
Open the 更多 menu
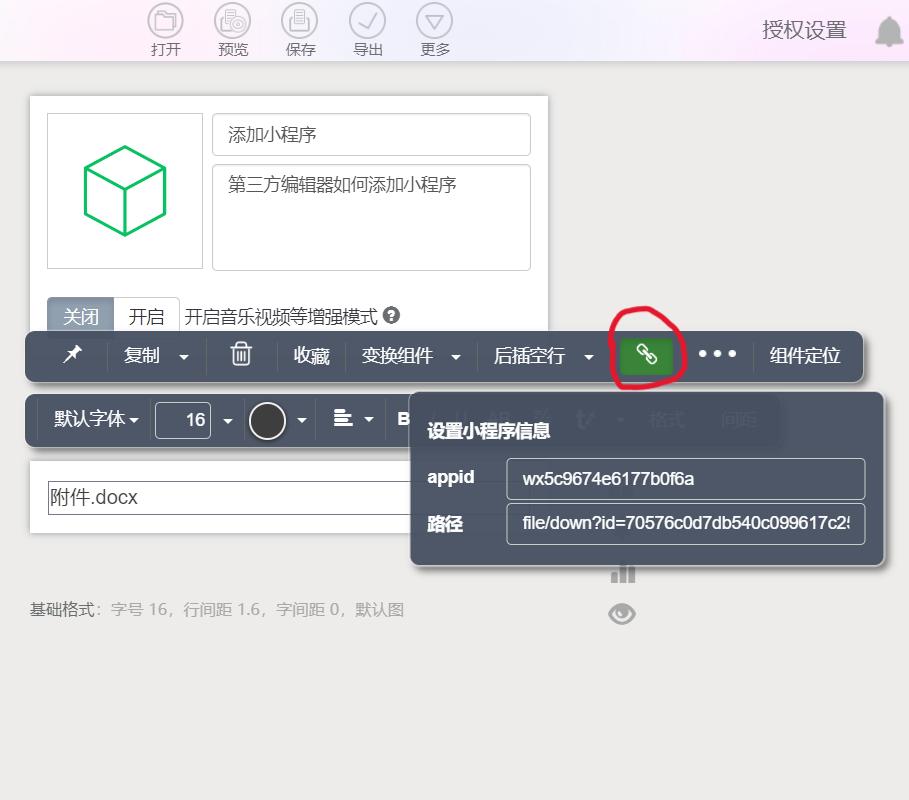tap(434, 22)
